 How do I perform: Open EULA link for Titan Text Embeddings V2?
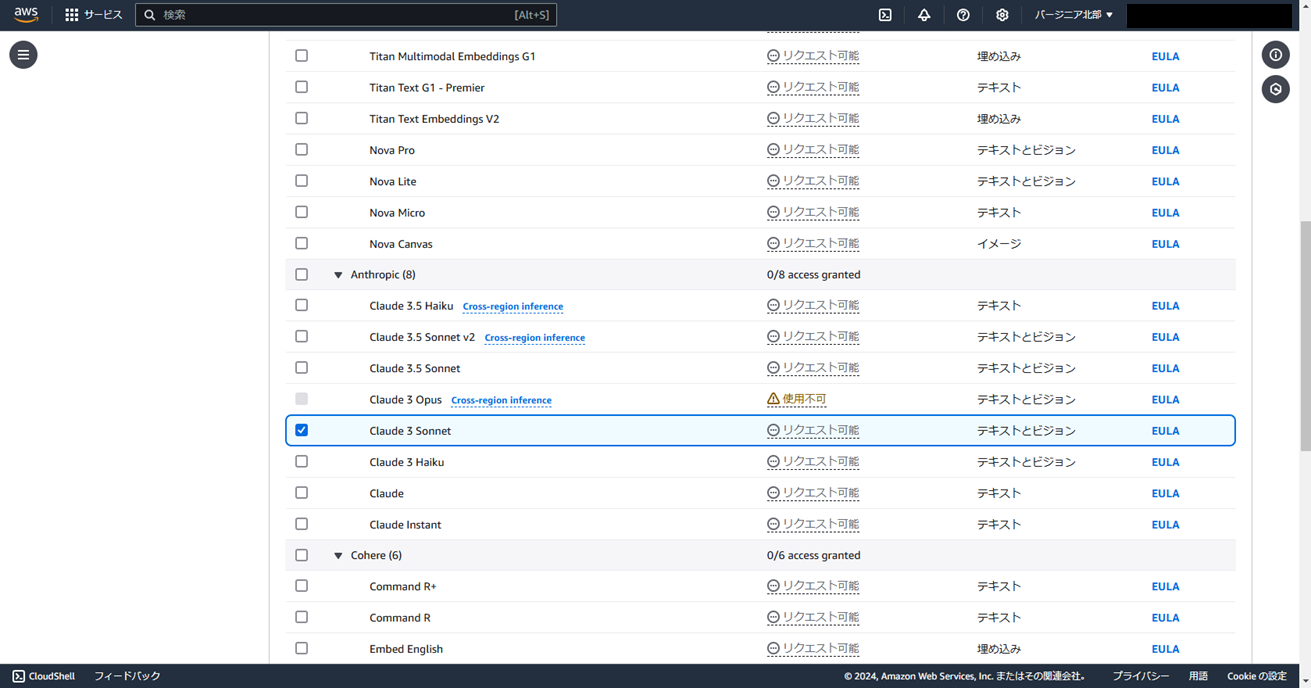(x=1165, y=119)
